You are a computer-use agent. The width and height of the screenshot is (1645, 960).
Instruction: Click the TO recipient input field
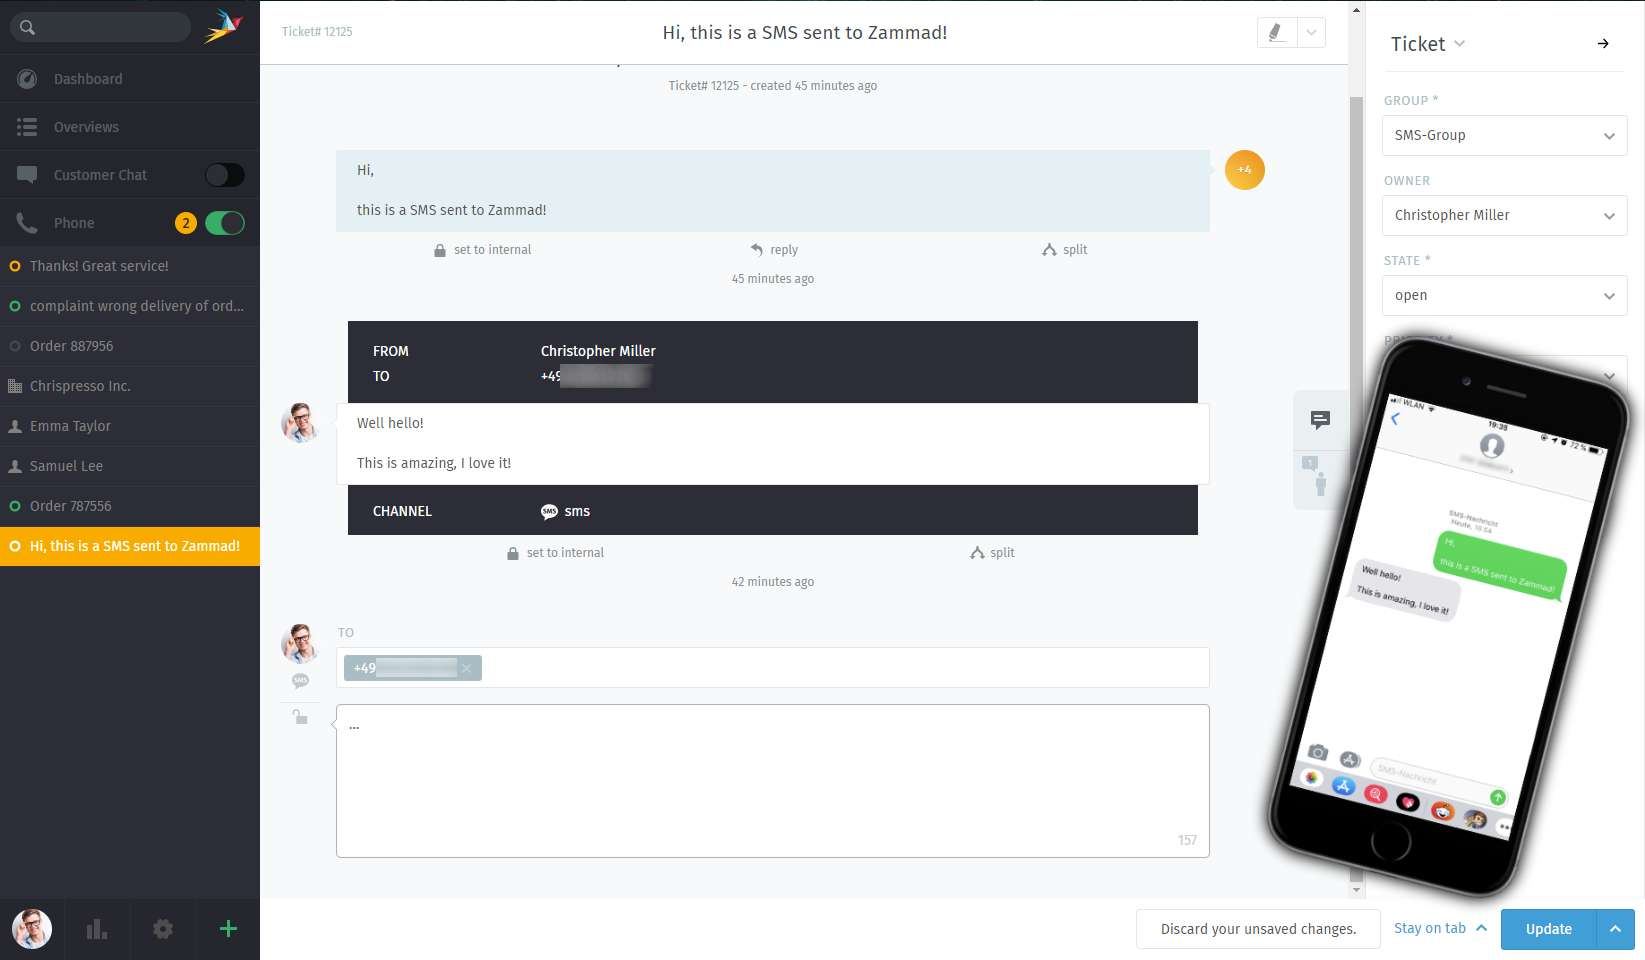pyautogui.click(x=773, y=668)
